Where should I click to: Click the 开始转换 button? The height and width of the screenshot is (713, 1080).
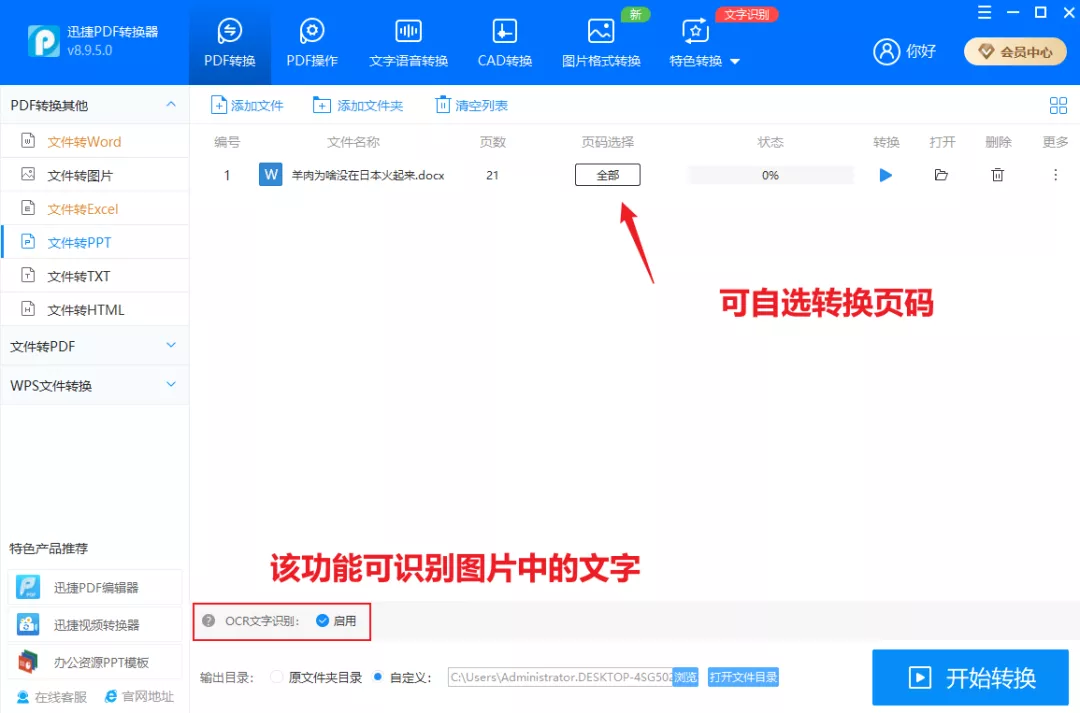pos(970,678)
